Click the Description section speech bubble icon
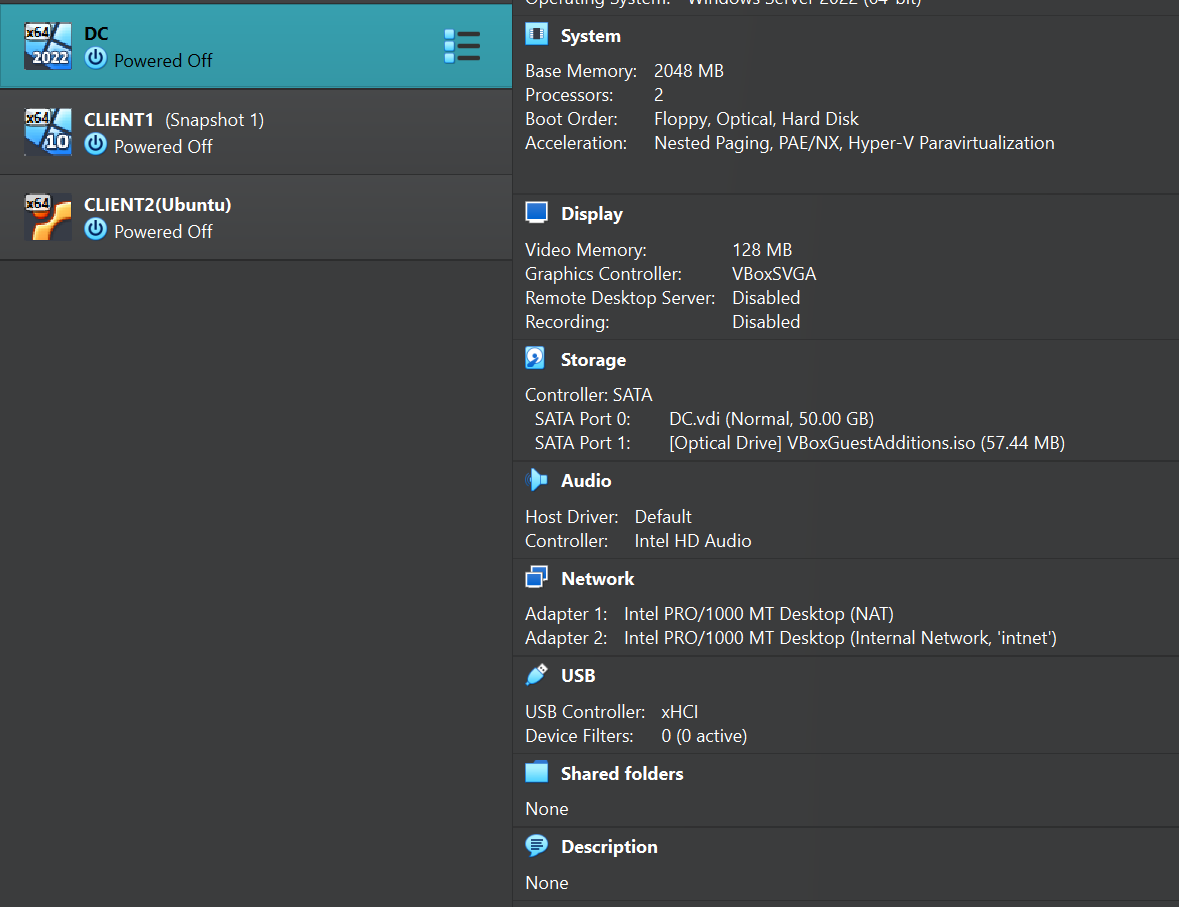The height and width of the screenshot is (907, 1179). tap(536, 845)
